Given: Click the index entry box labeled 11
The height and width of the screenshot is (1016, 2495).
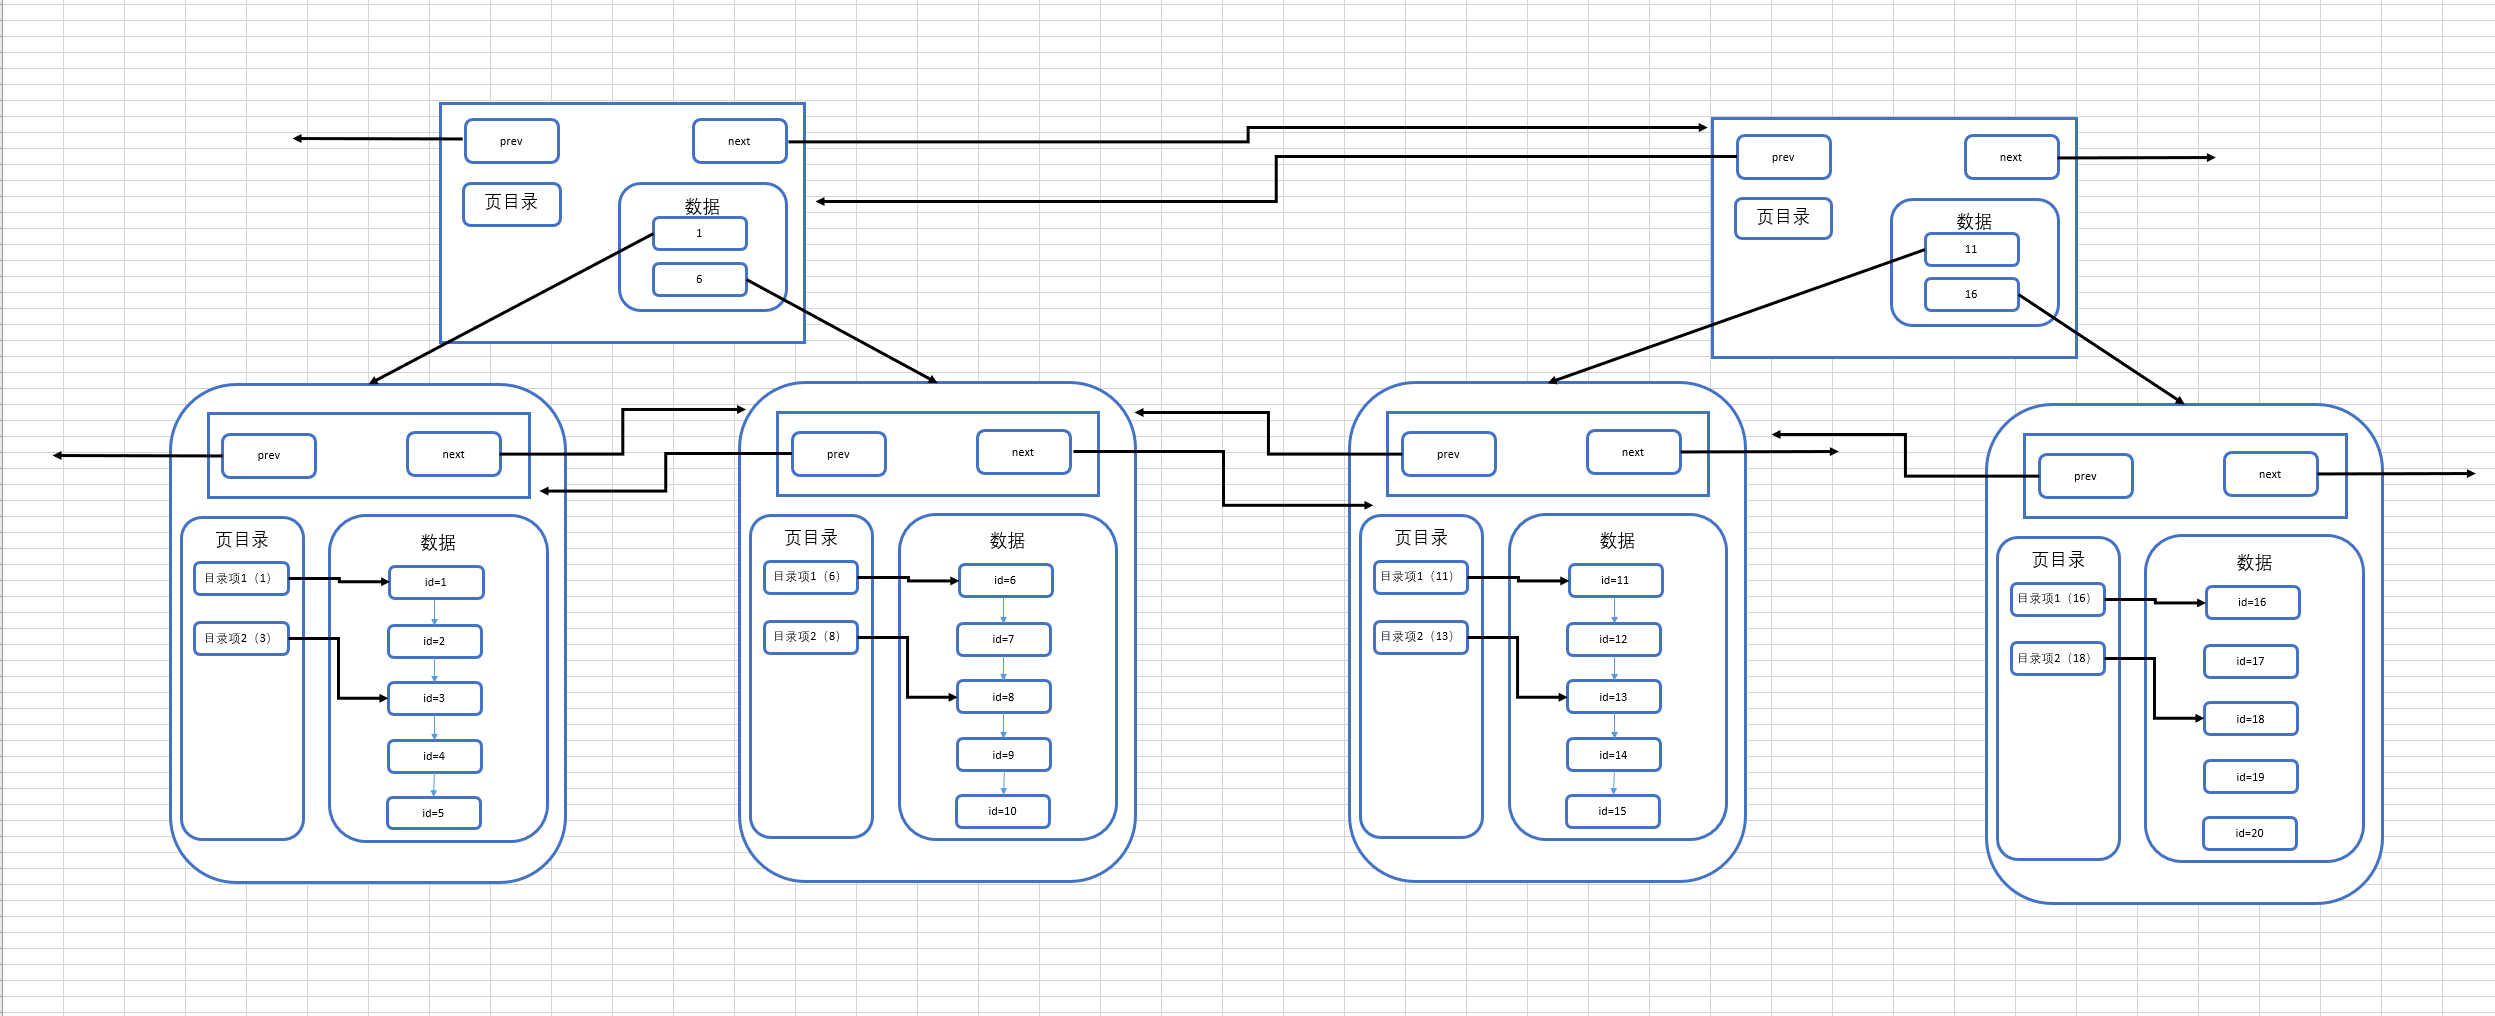Looking at the screenshot, I should [1971, 250].
